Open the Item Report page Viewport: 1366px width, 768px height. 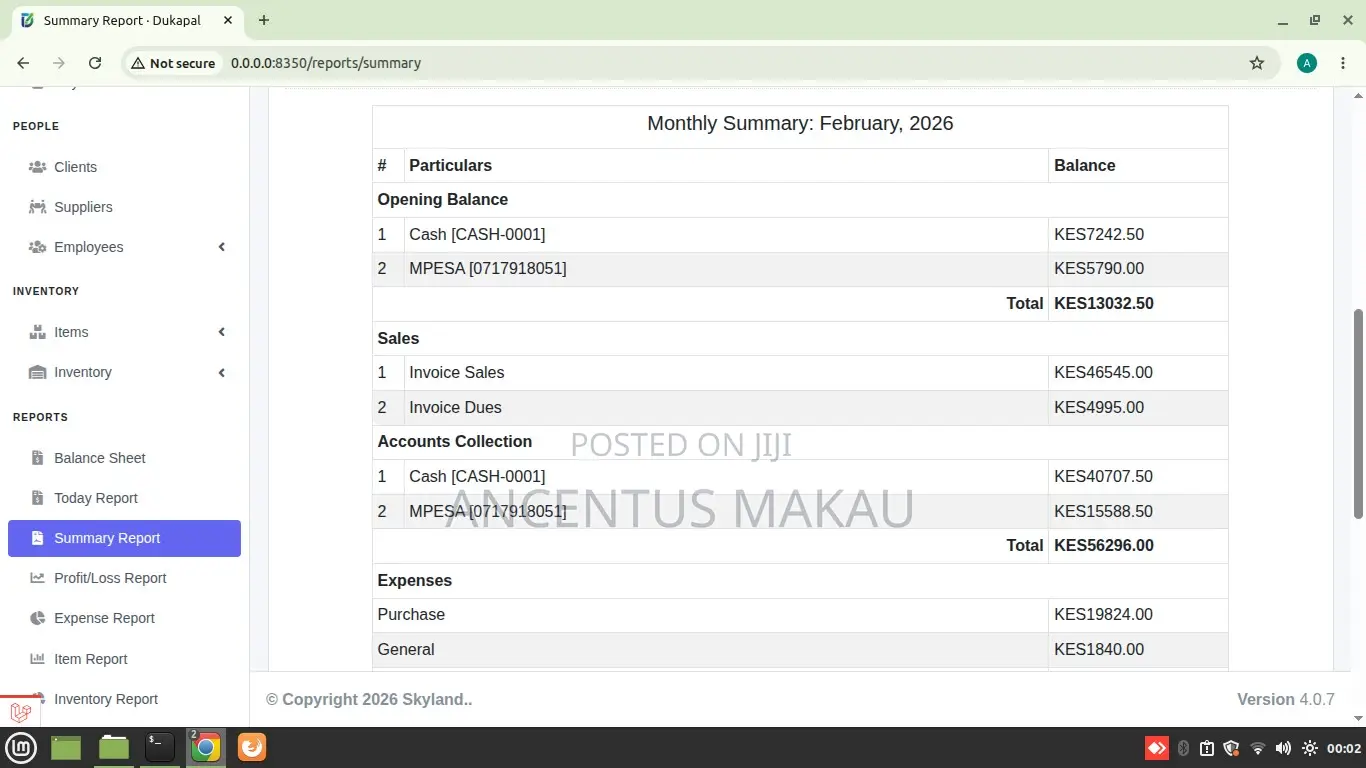[x=124, y=659]
